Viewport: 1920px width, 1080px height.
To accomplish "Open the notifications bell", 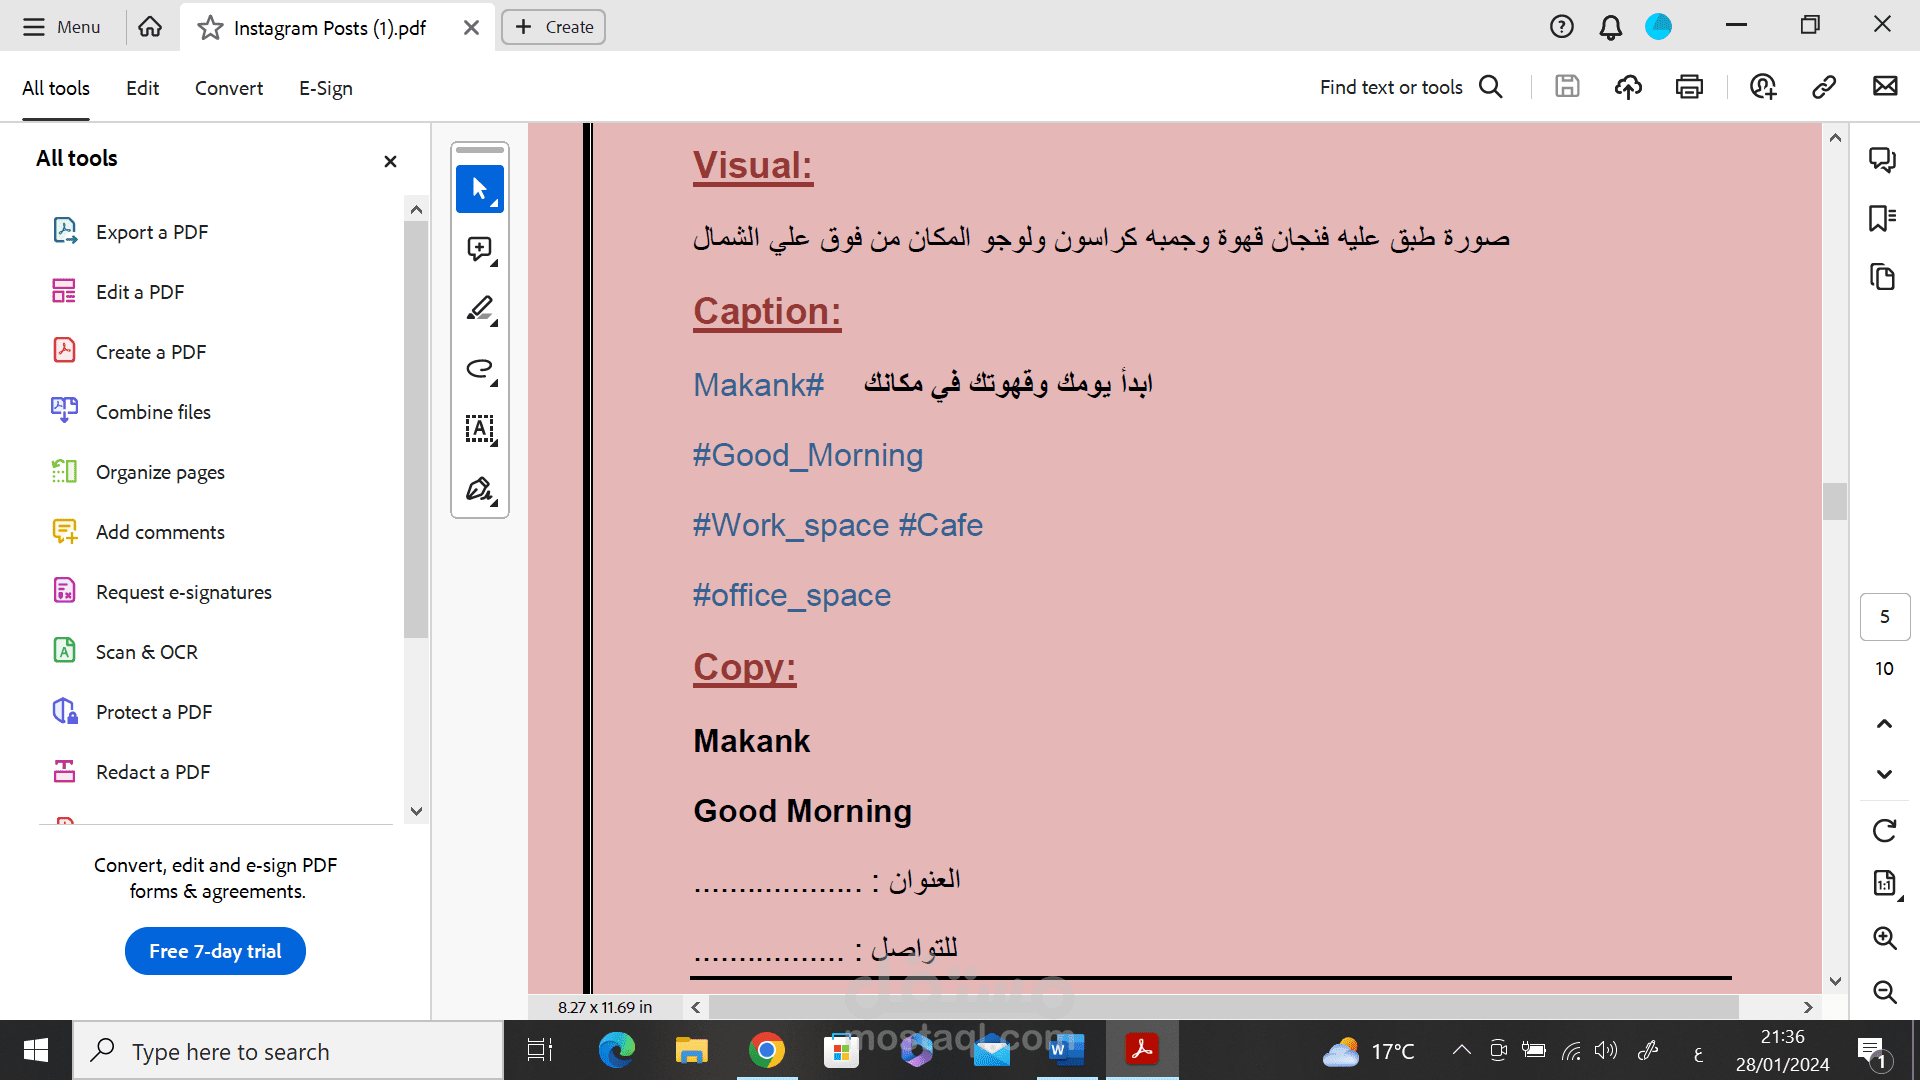I will [1610, 27].
